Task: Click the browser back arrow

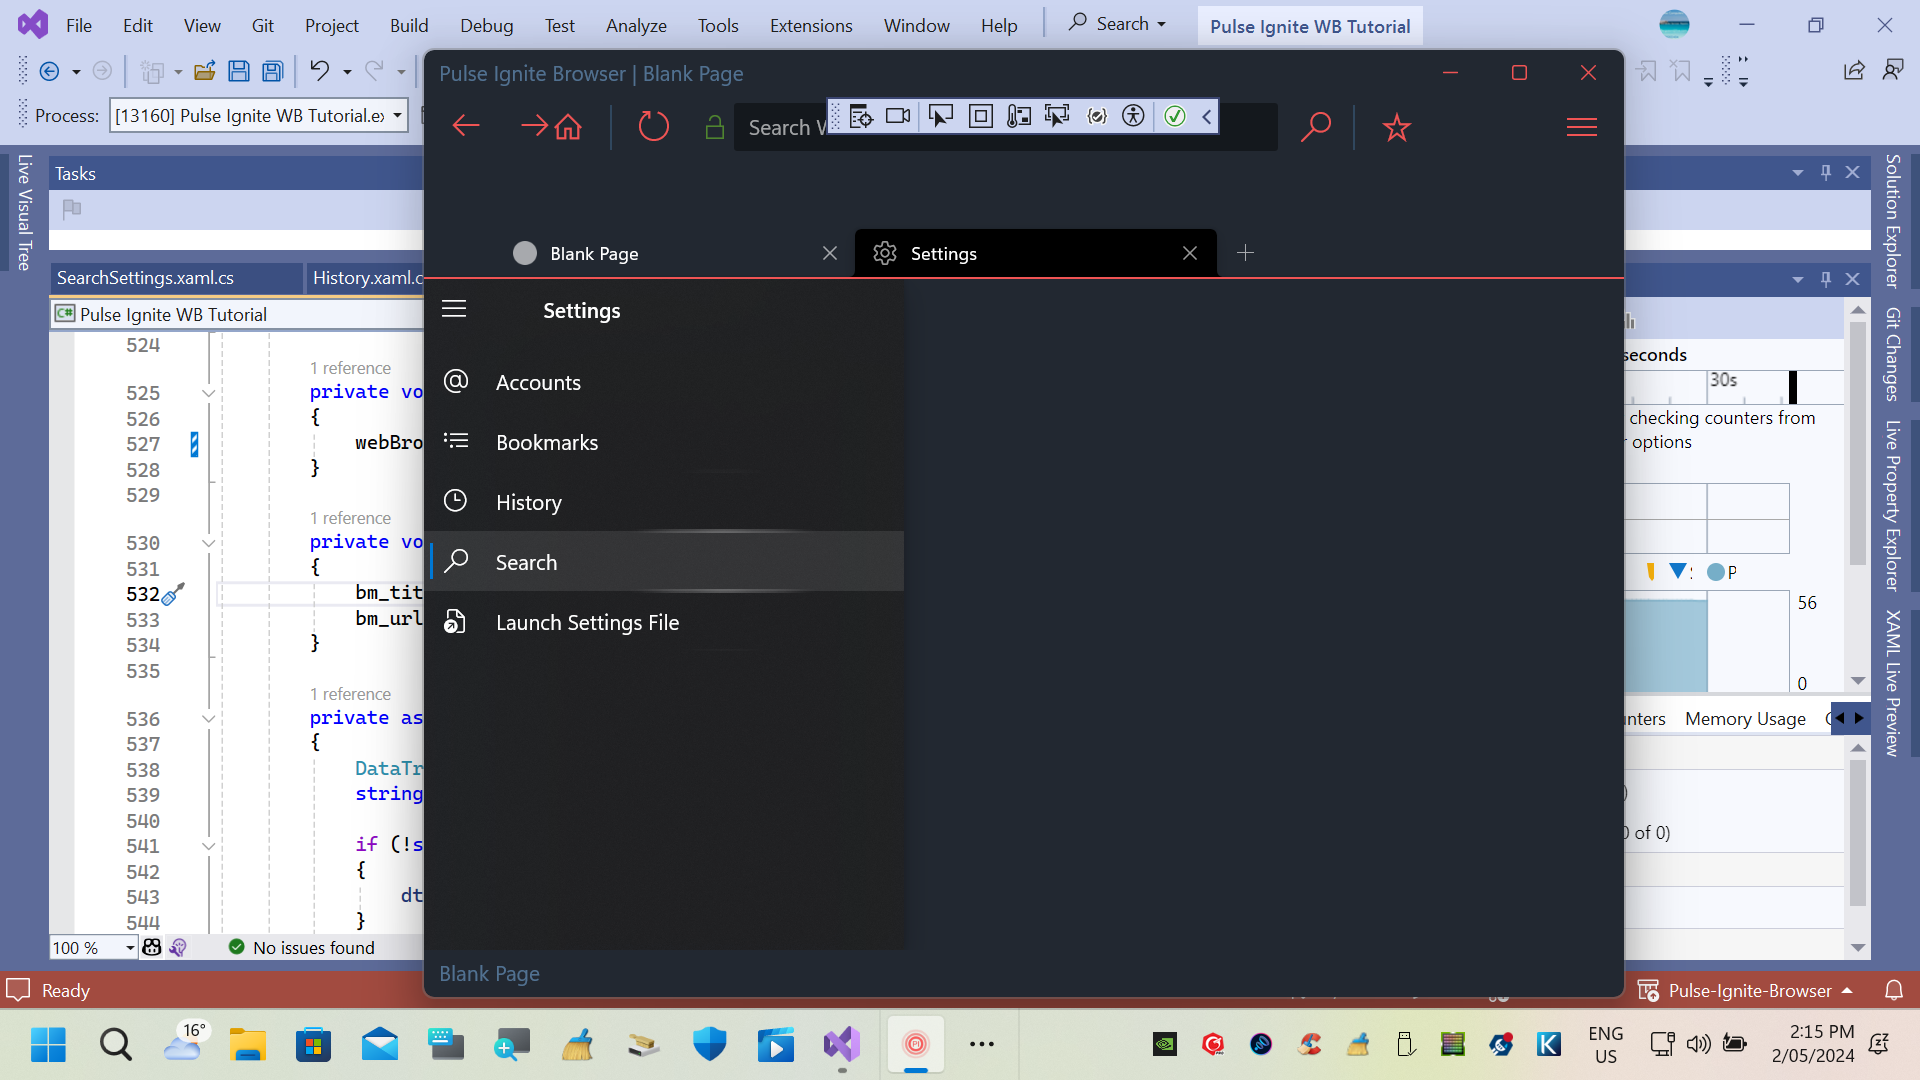Action: 466,126
